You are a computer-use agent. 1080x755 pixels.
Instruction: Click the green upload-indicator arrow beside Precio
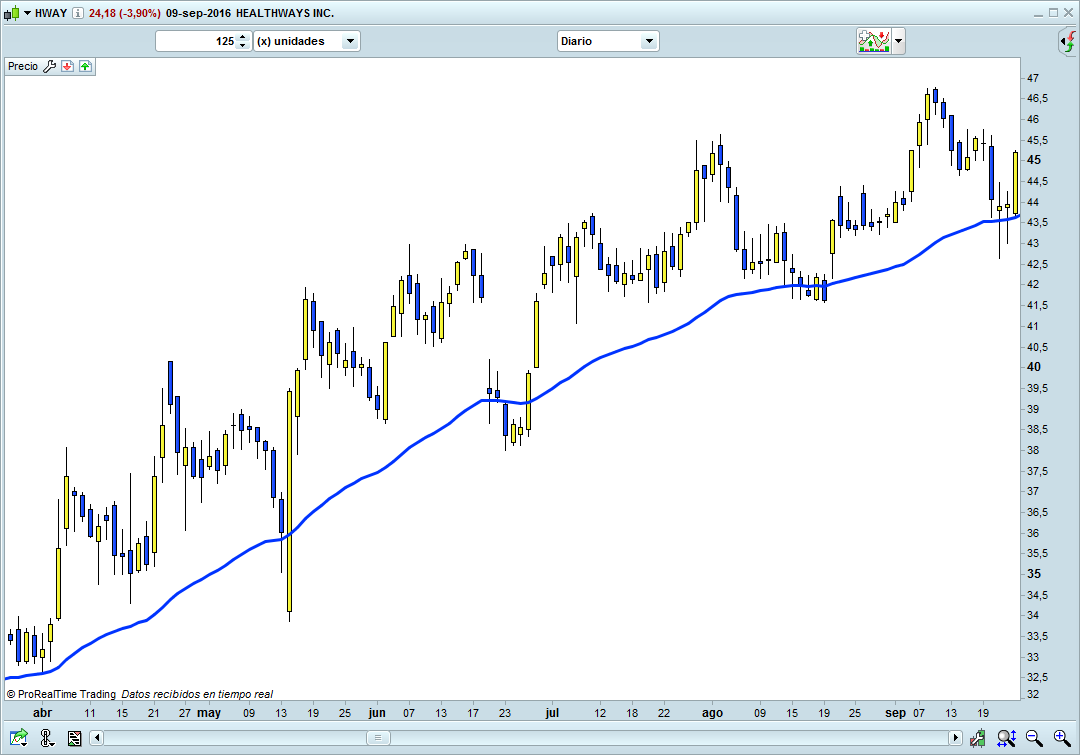click(x=85, y=66)
